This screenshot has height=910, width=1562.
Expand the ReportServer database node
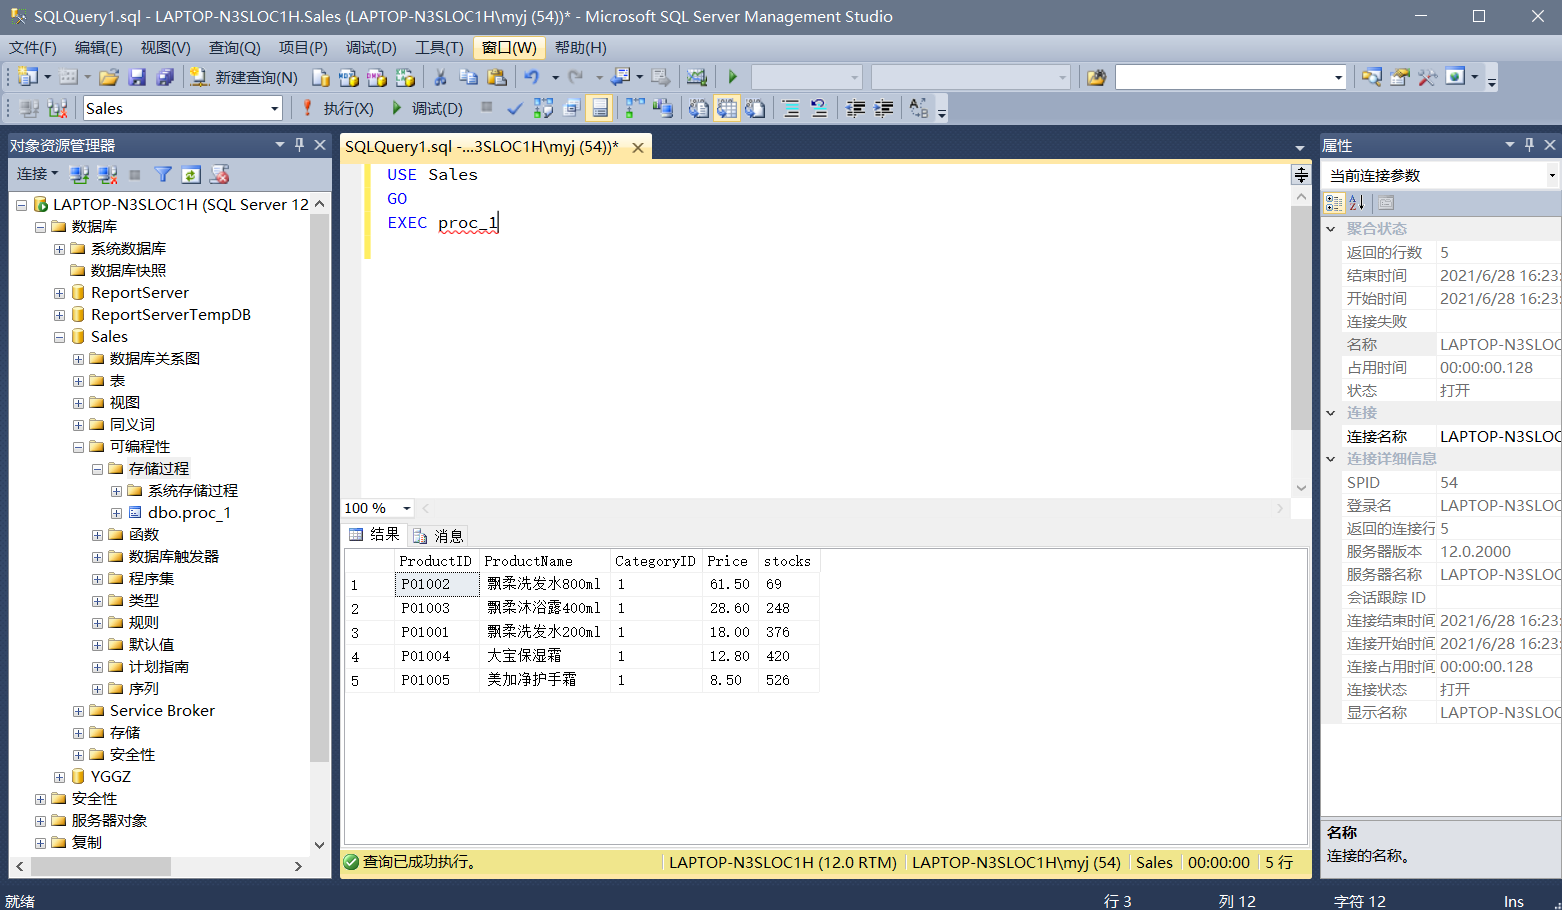[x=59, y=293]
